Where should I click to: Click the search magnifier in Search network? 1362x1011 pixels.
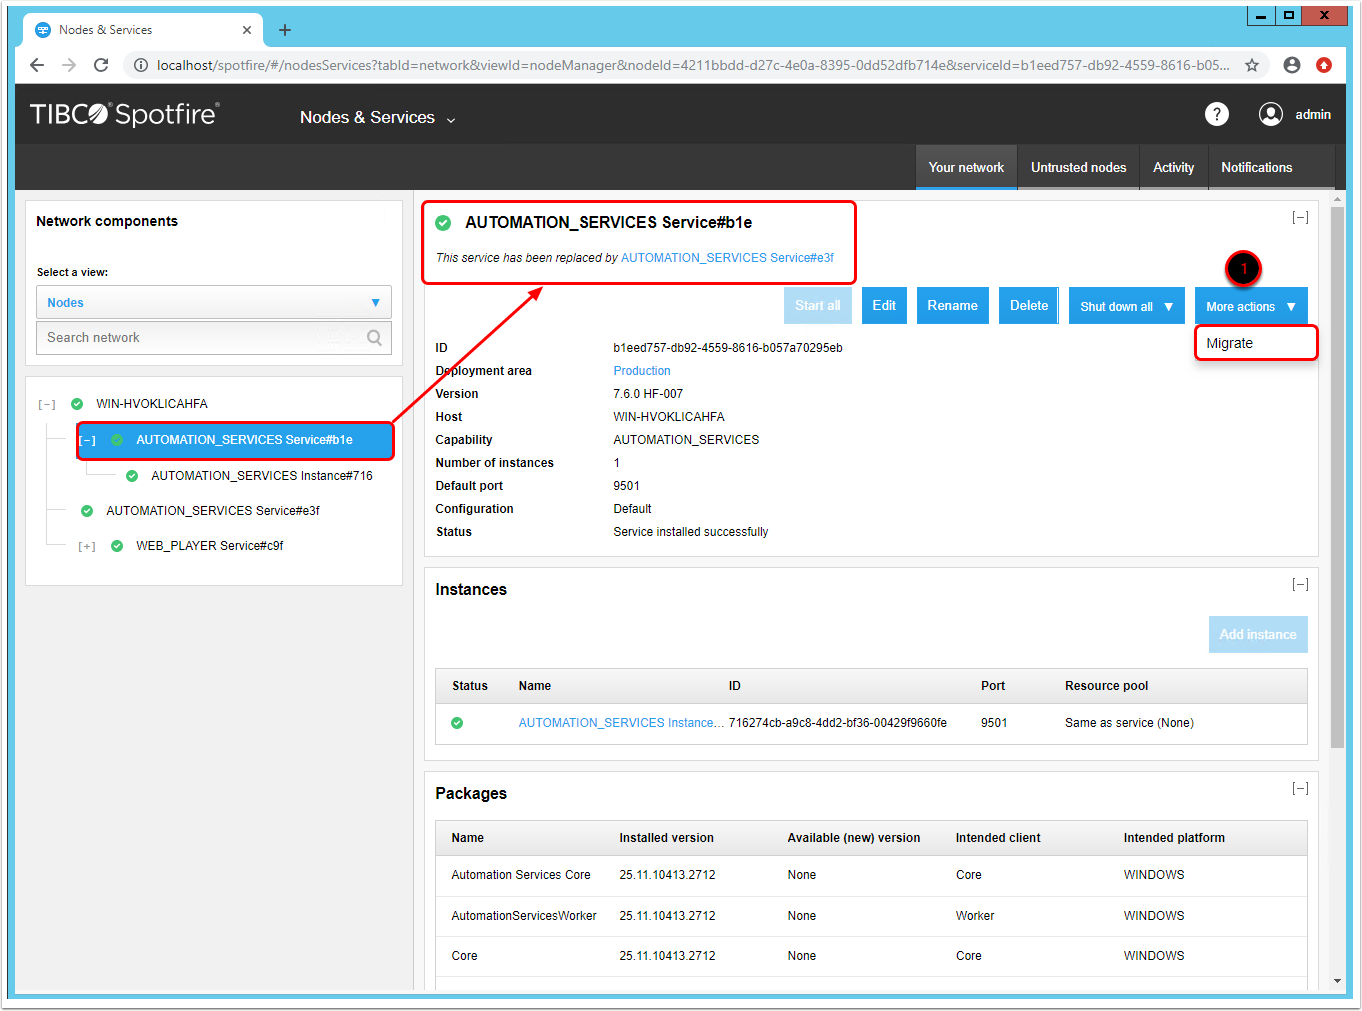tap(374, 338)
